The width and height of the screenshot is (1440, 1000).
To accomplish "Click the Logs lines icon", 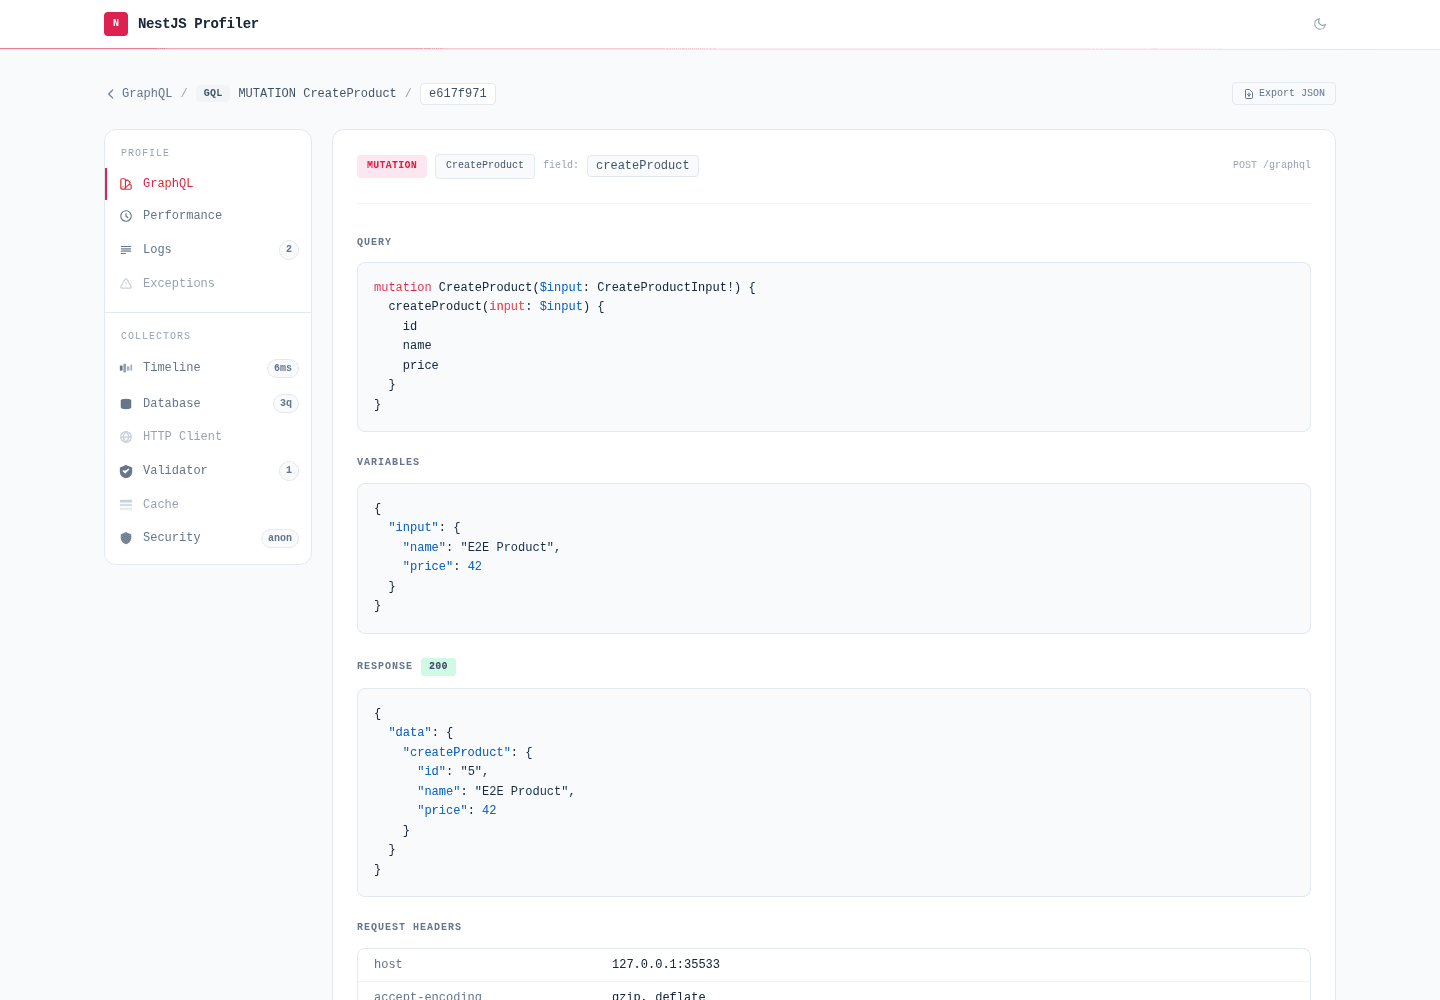I will [126, 250].
